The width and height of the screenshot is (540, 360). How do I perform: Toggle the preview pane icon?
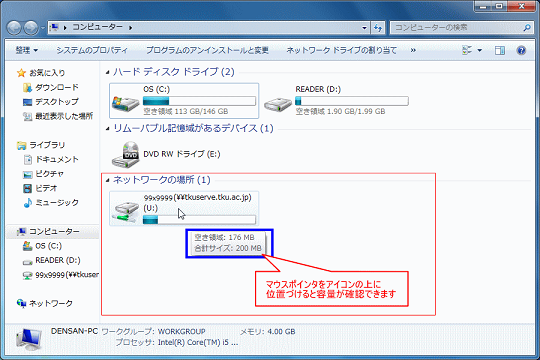click(500, 51)
